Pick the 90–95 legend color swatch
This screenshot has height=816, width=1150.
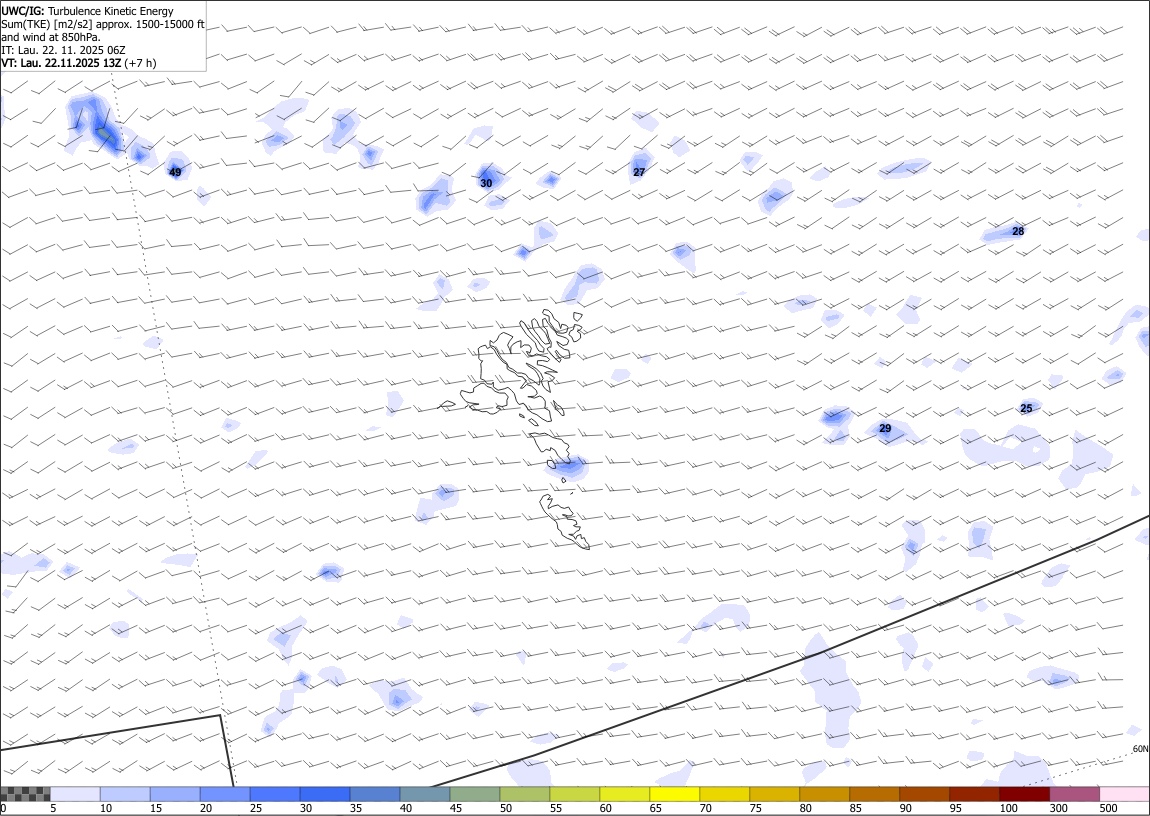(923, 794)
